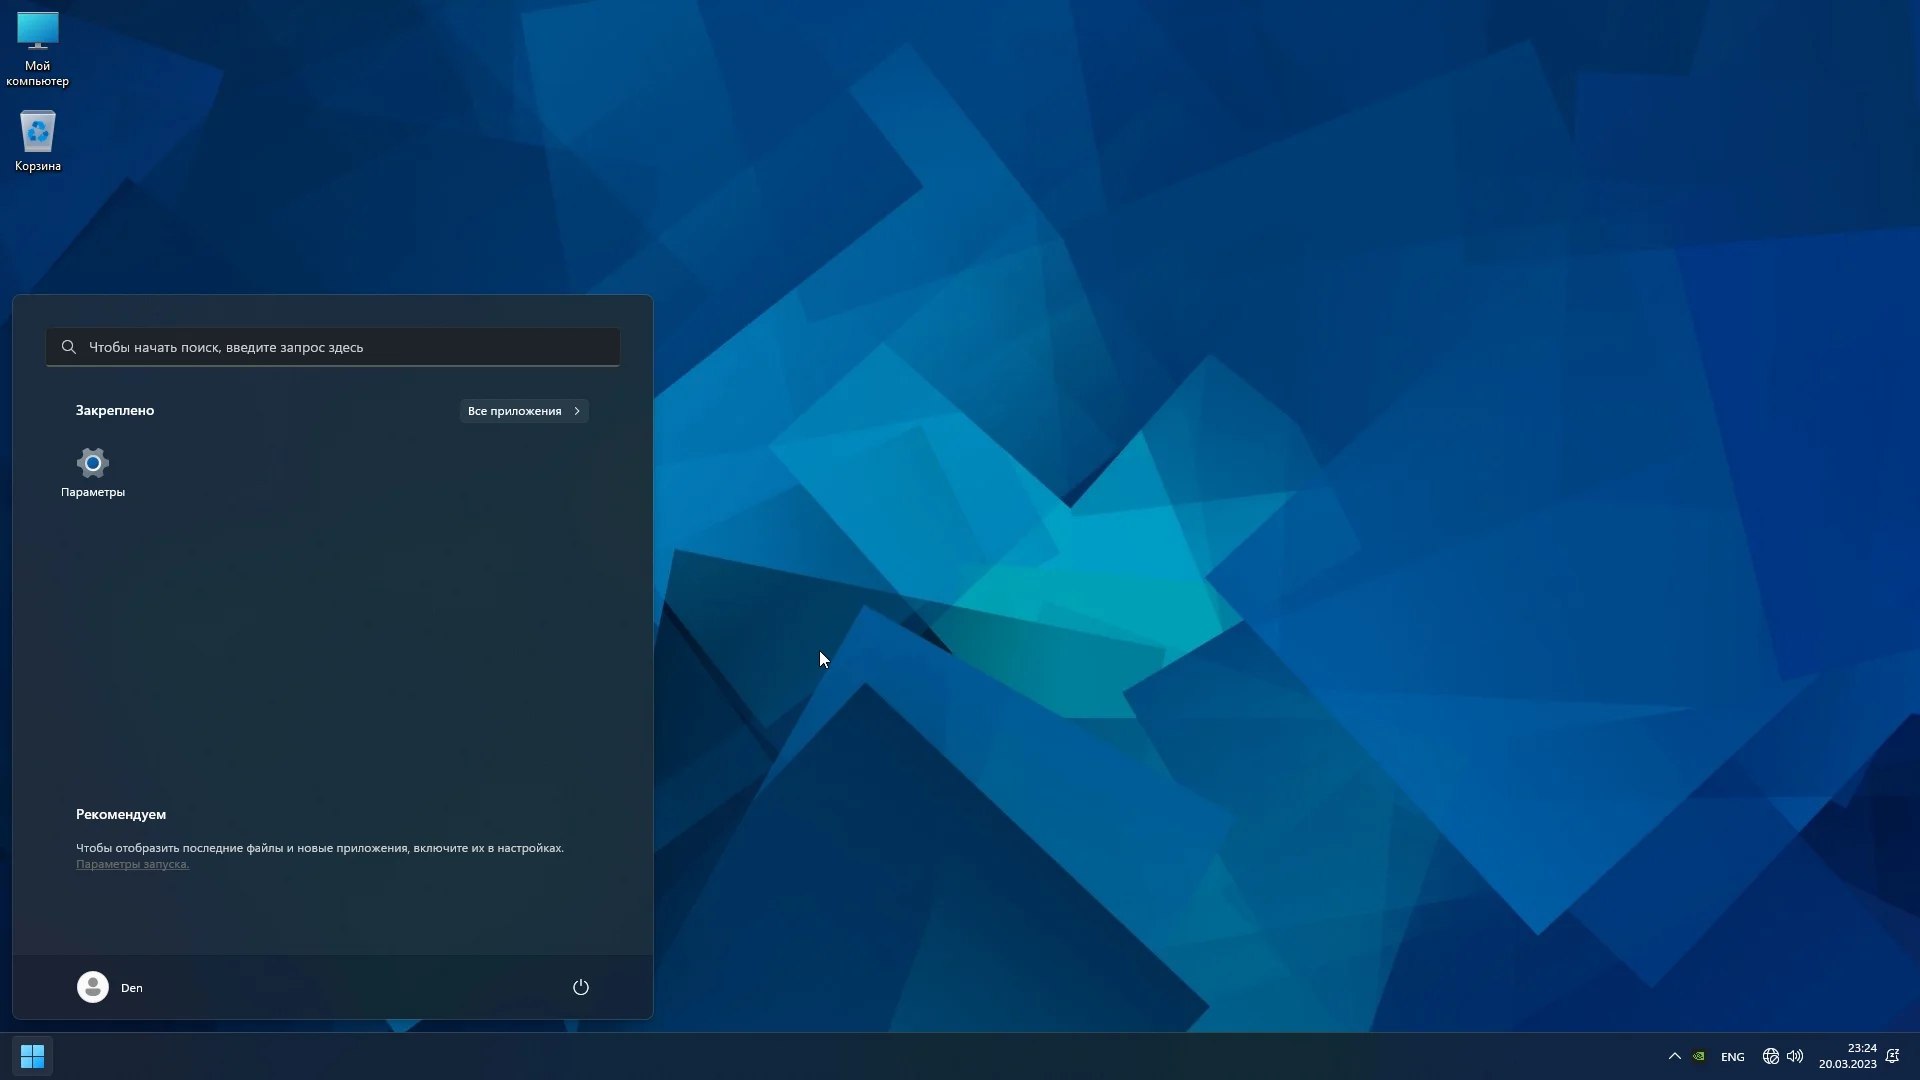
Task: Switch ENG input language indicator
Action: [x=1732, y=1057]
